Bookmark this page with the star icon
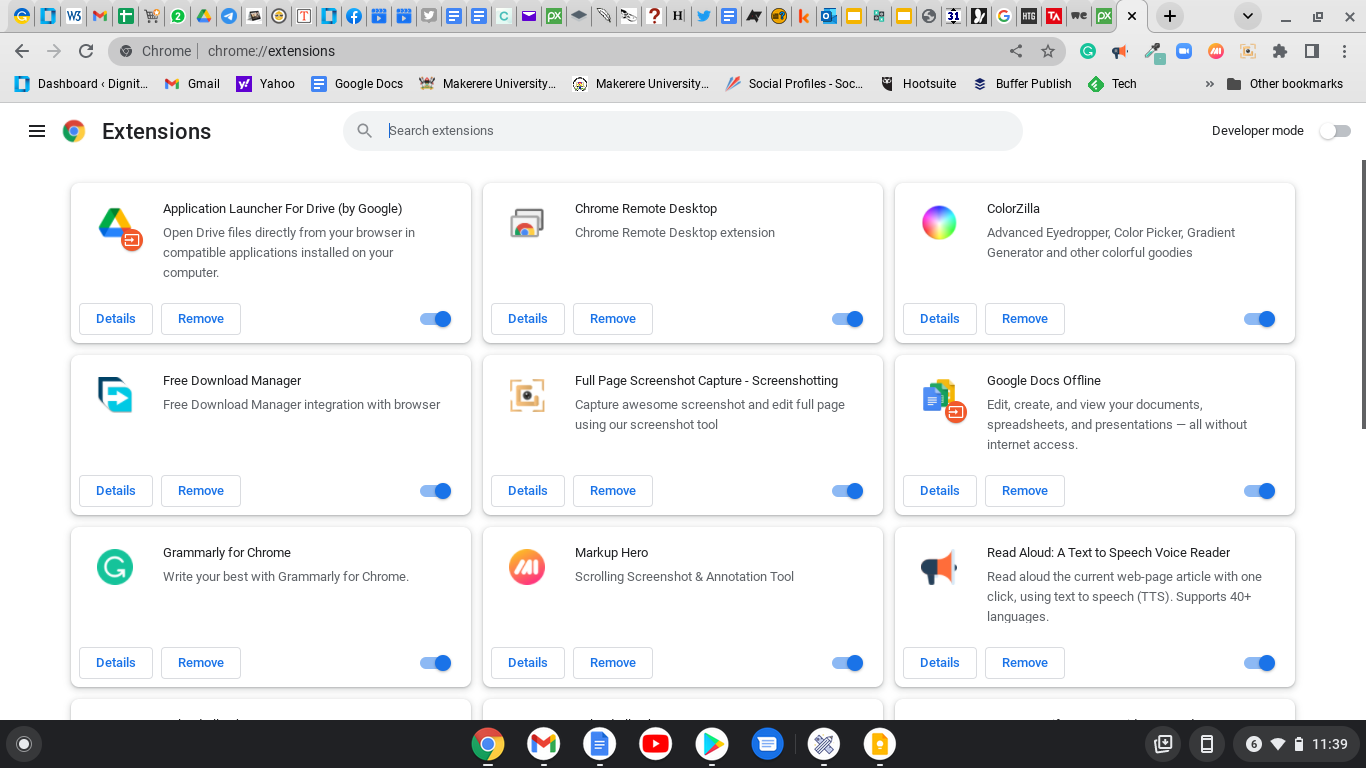This screenshot has height=768, width=1366. 1048,51
